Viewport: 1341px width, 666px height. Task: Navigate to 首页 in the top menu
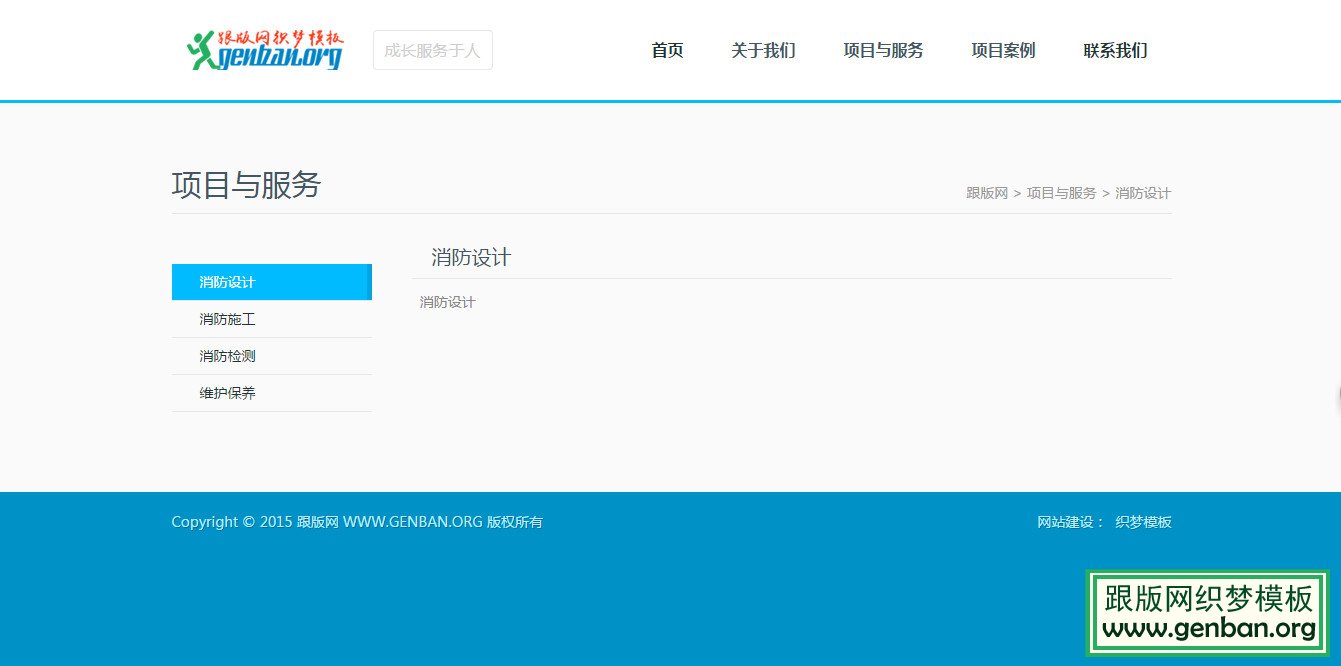(x=666, y=51)
